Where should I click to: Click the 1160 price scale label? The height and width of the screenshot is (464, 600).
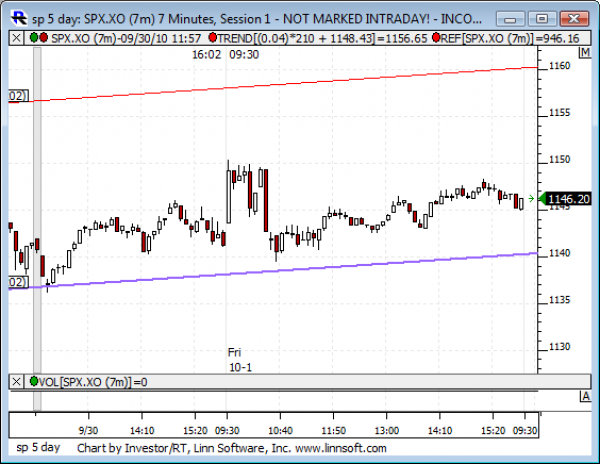pyautogui.click(x=559, y=66)
